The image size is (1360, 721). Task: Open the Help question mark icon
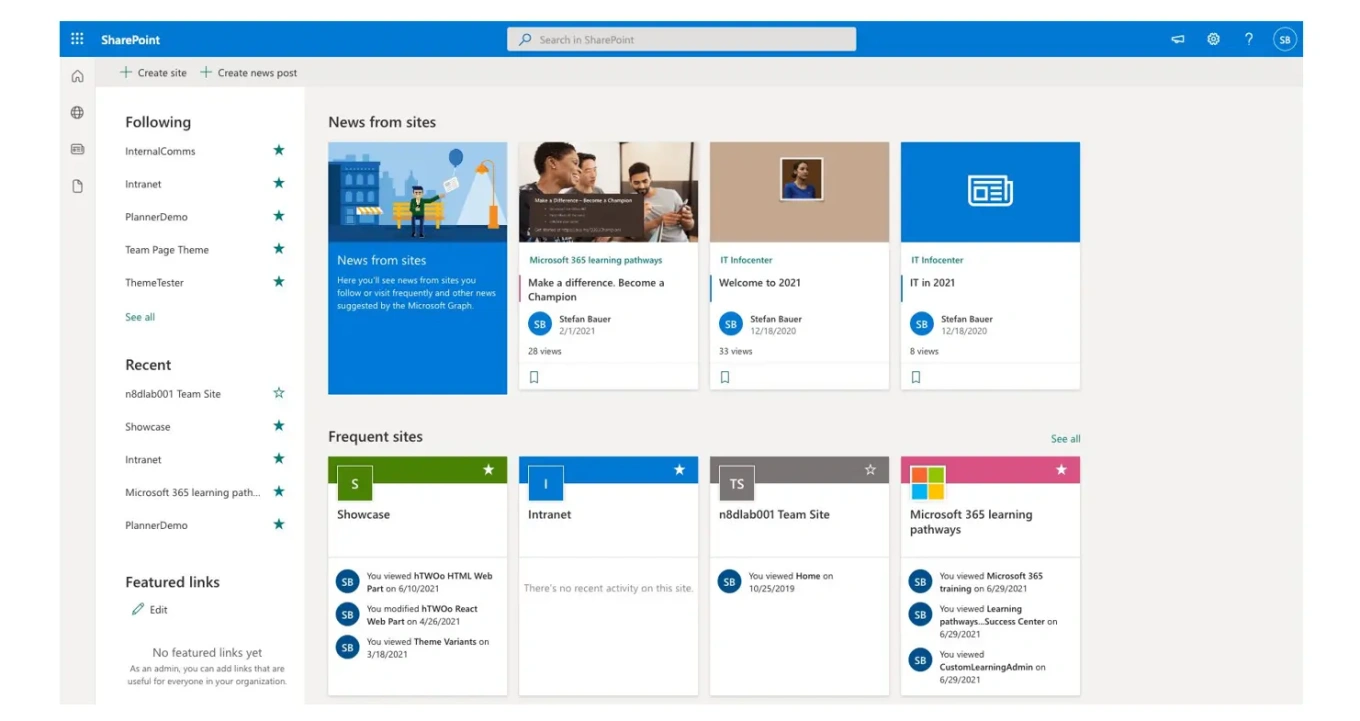[1249, 38]
